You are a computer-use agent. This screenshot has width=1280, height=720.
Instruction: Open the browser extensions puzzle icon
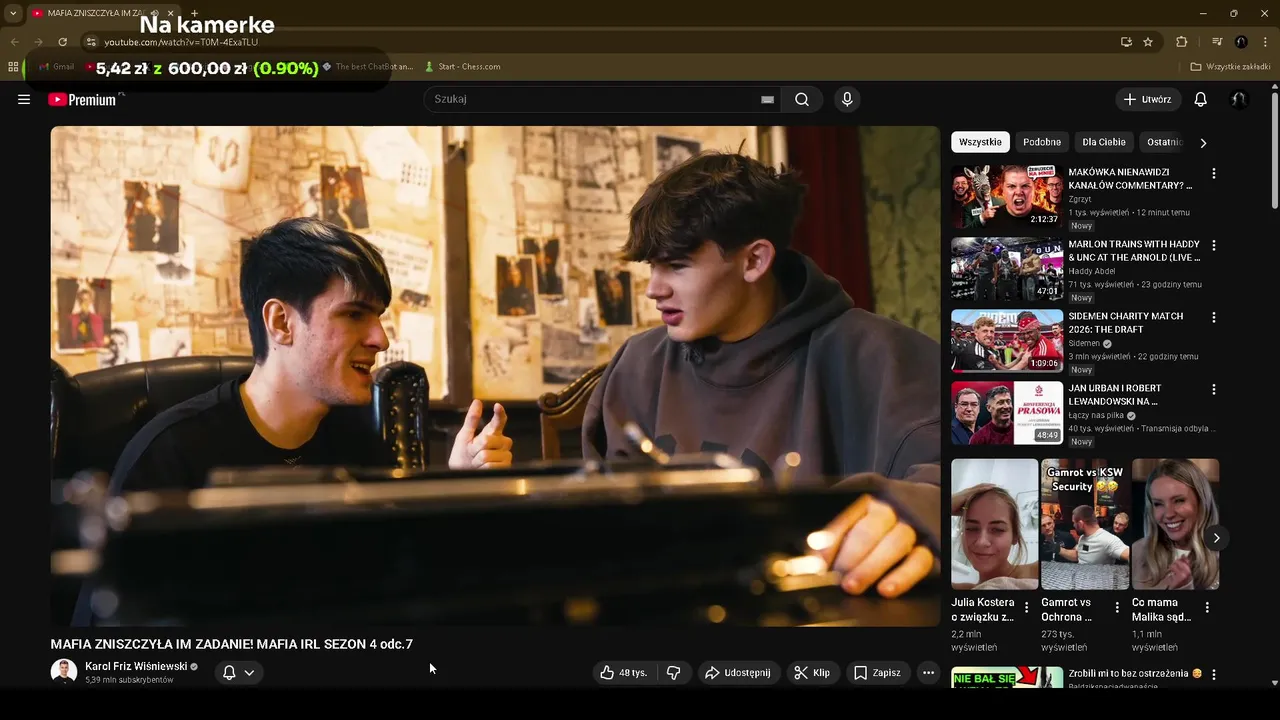pos(1182,42)
